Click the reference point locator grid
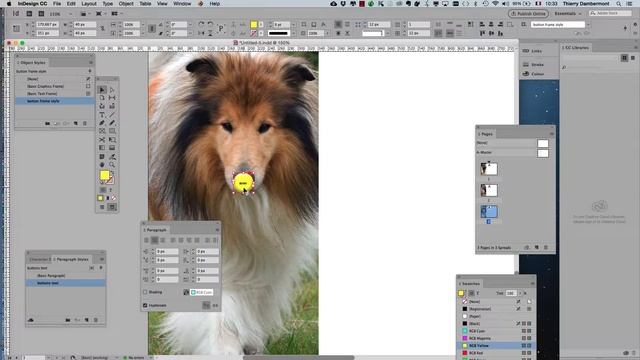The width and height of the screenshot is (640, 360). coord(16,29)
